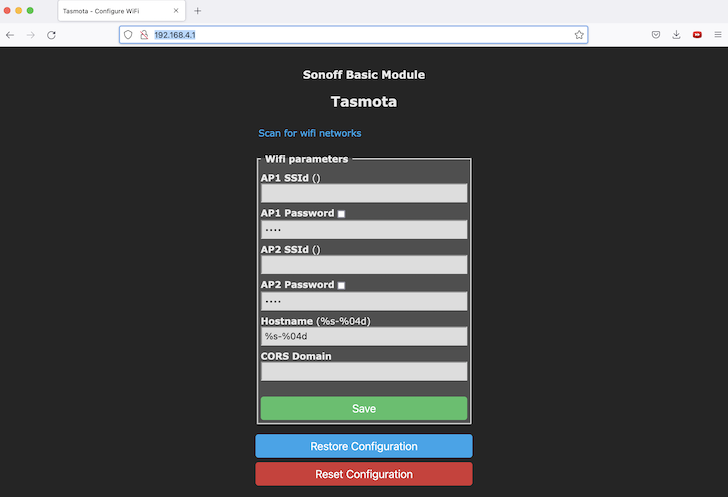Viewport: 728px width, 497px height.
Task: Click the red YouTube extension icon
Action: pos(697,35)
